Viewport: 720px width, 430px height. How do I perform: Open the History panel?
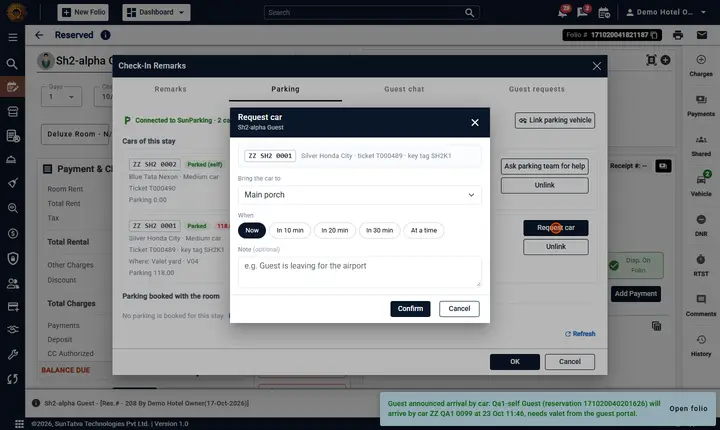[701, 345]
